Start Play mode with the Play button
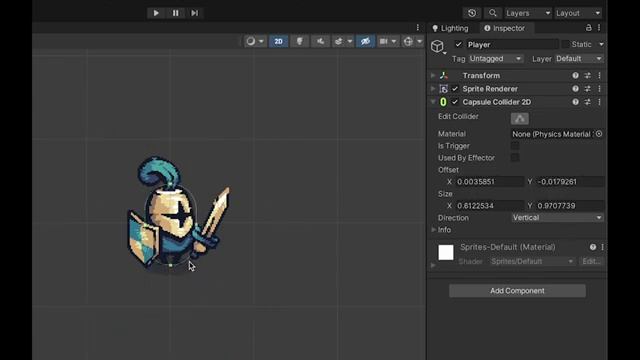Image resolution: width=640 pixels, height=360 pixels. [x=156, y=13]
